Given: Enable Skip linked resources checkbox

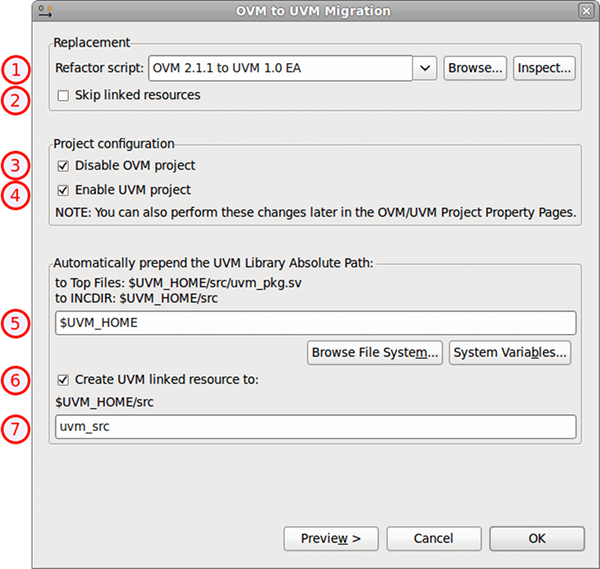Looking at the screenshot, I should [x=63, y=96].
